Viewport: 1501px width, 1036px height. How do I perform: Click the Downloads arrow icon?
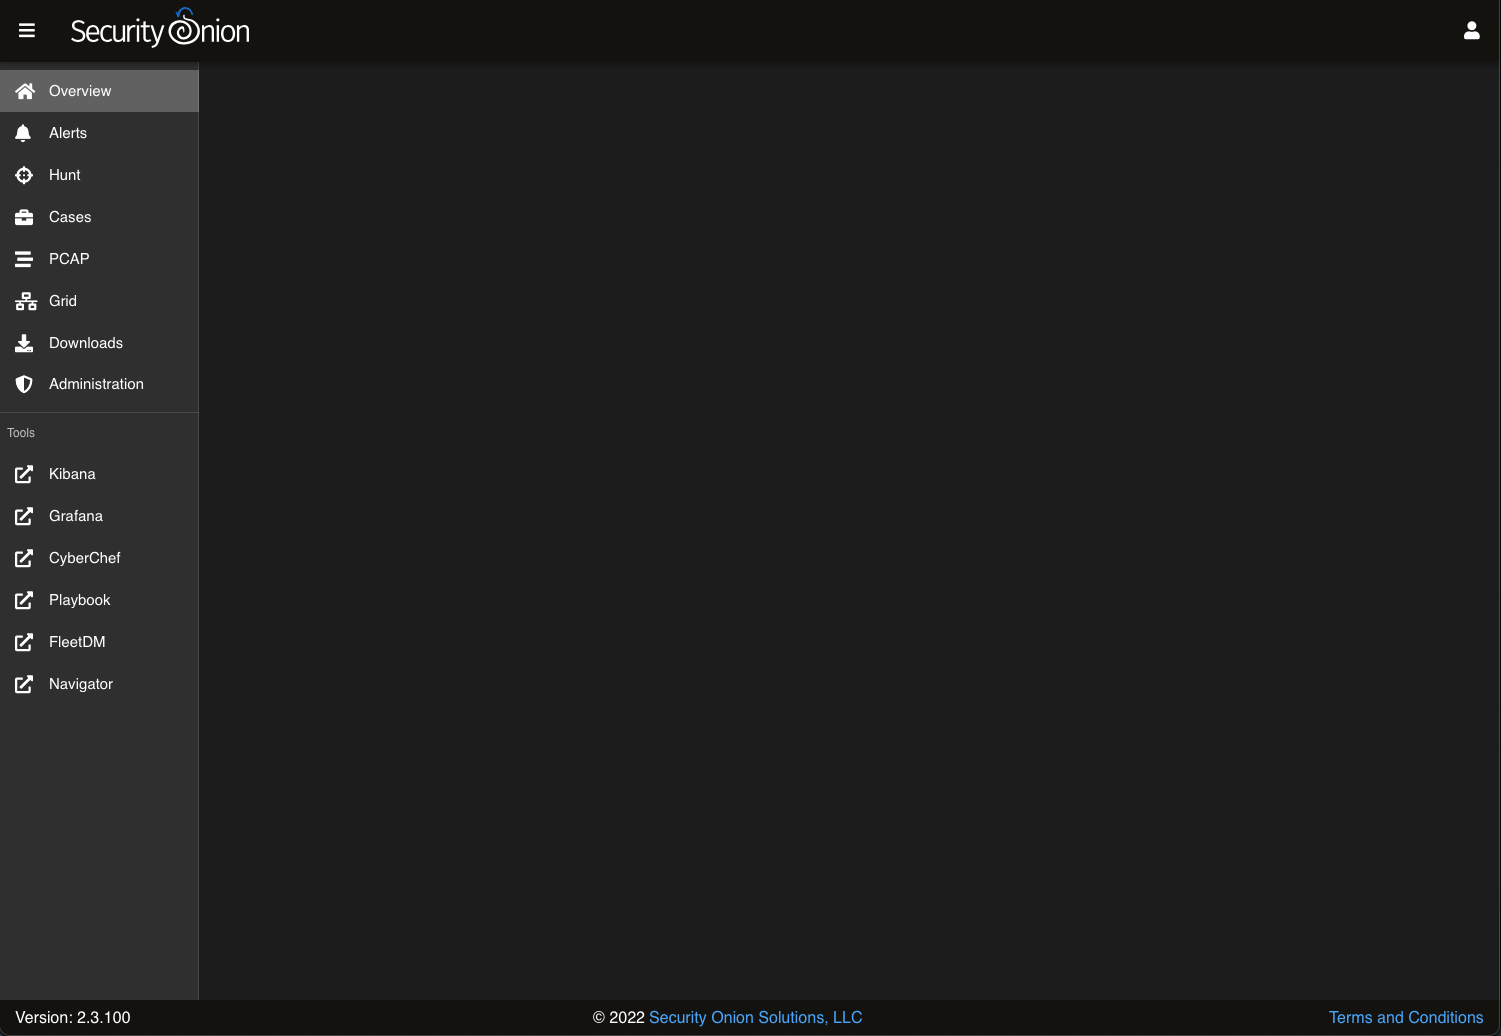pos(24,343)
